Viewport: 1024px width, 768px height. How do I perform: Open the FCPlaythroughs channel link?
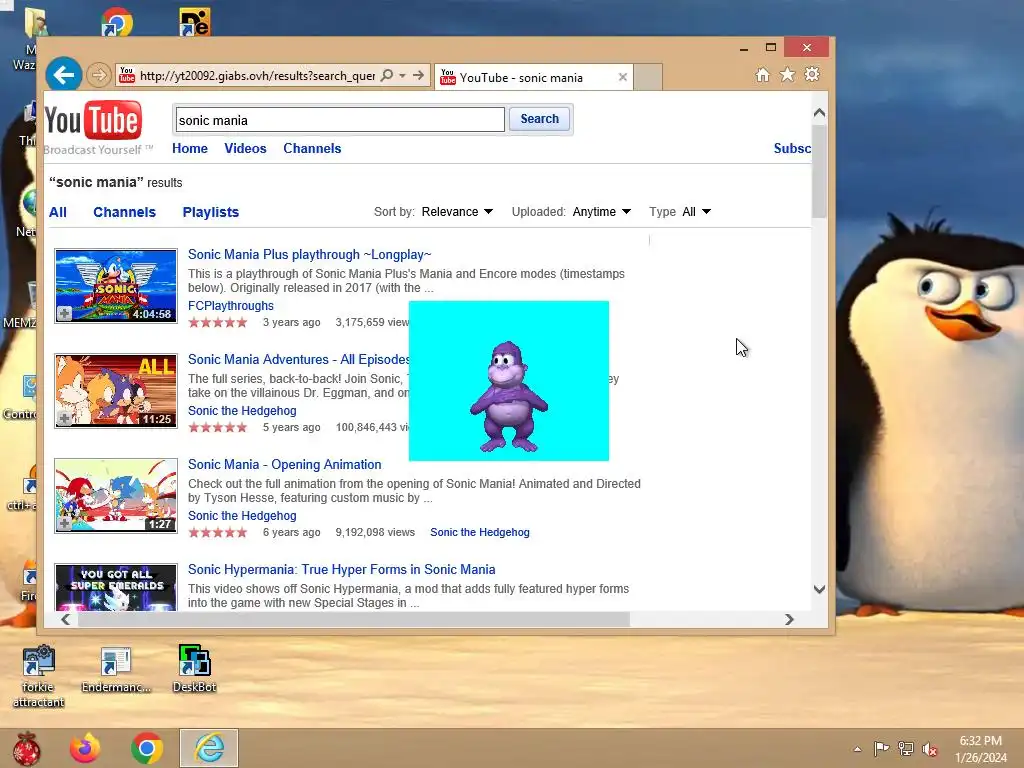tap(231, 306)
